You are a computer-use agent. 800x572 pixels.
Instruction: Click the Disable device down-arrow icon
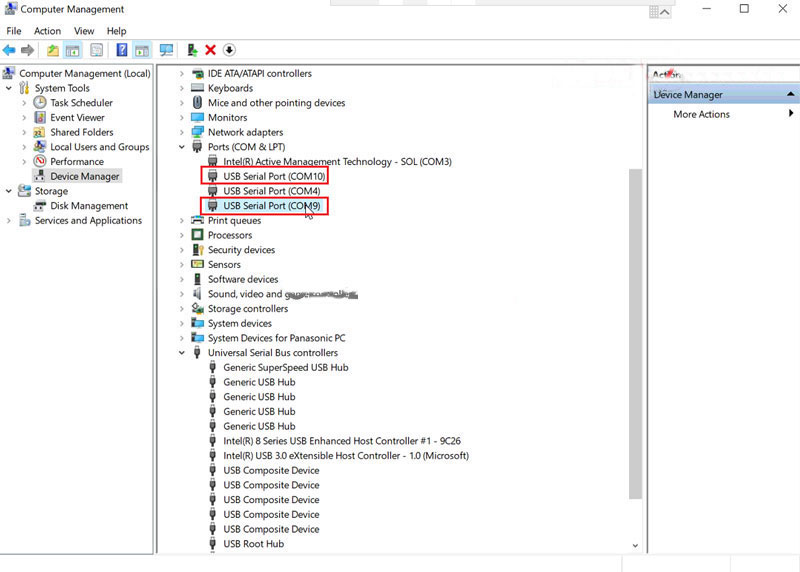[230, 50]
